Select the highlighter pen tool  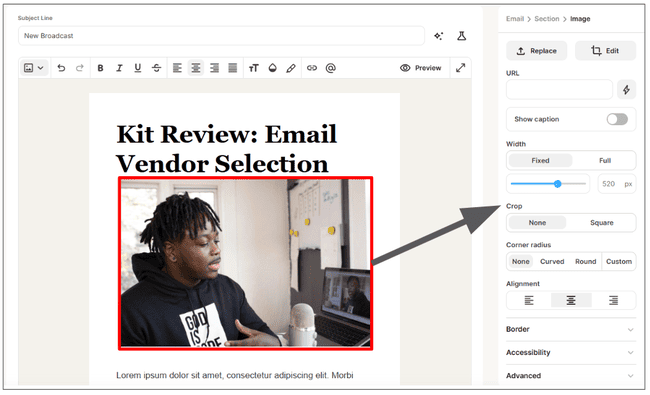tap(291, 68)
